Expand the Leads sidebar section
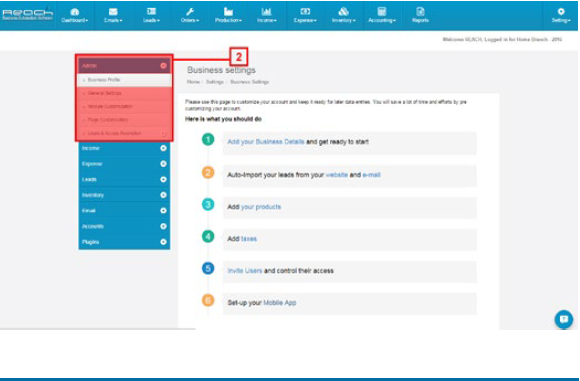The image size is (580, 381). click(124, 179)
